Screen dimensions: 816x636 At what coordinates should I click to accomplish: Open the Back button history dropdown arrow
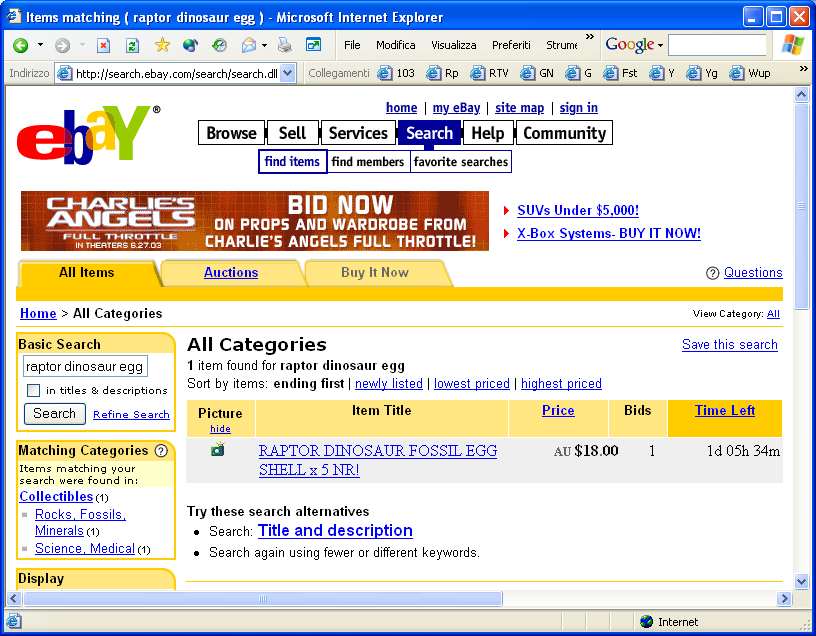[x=40, y=45]
